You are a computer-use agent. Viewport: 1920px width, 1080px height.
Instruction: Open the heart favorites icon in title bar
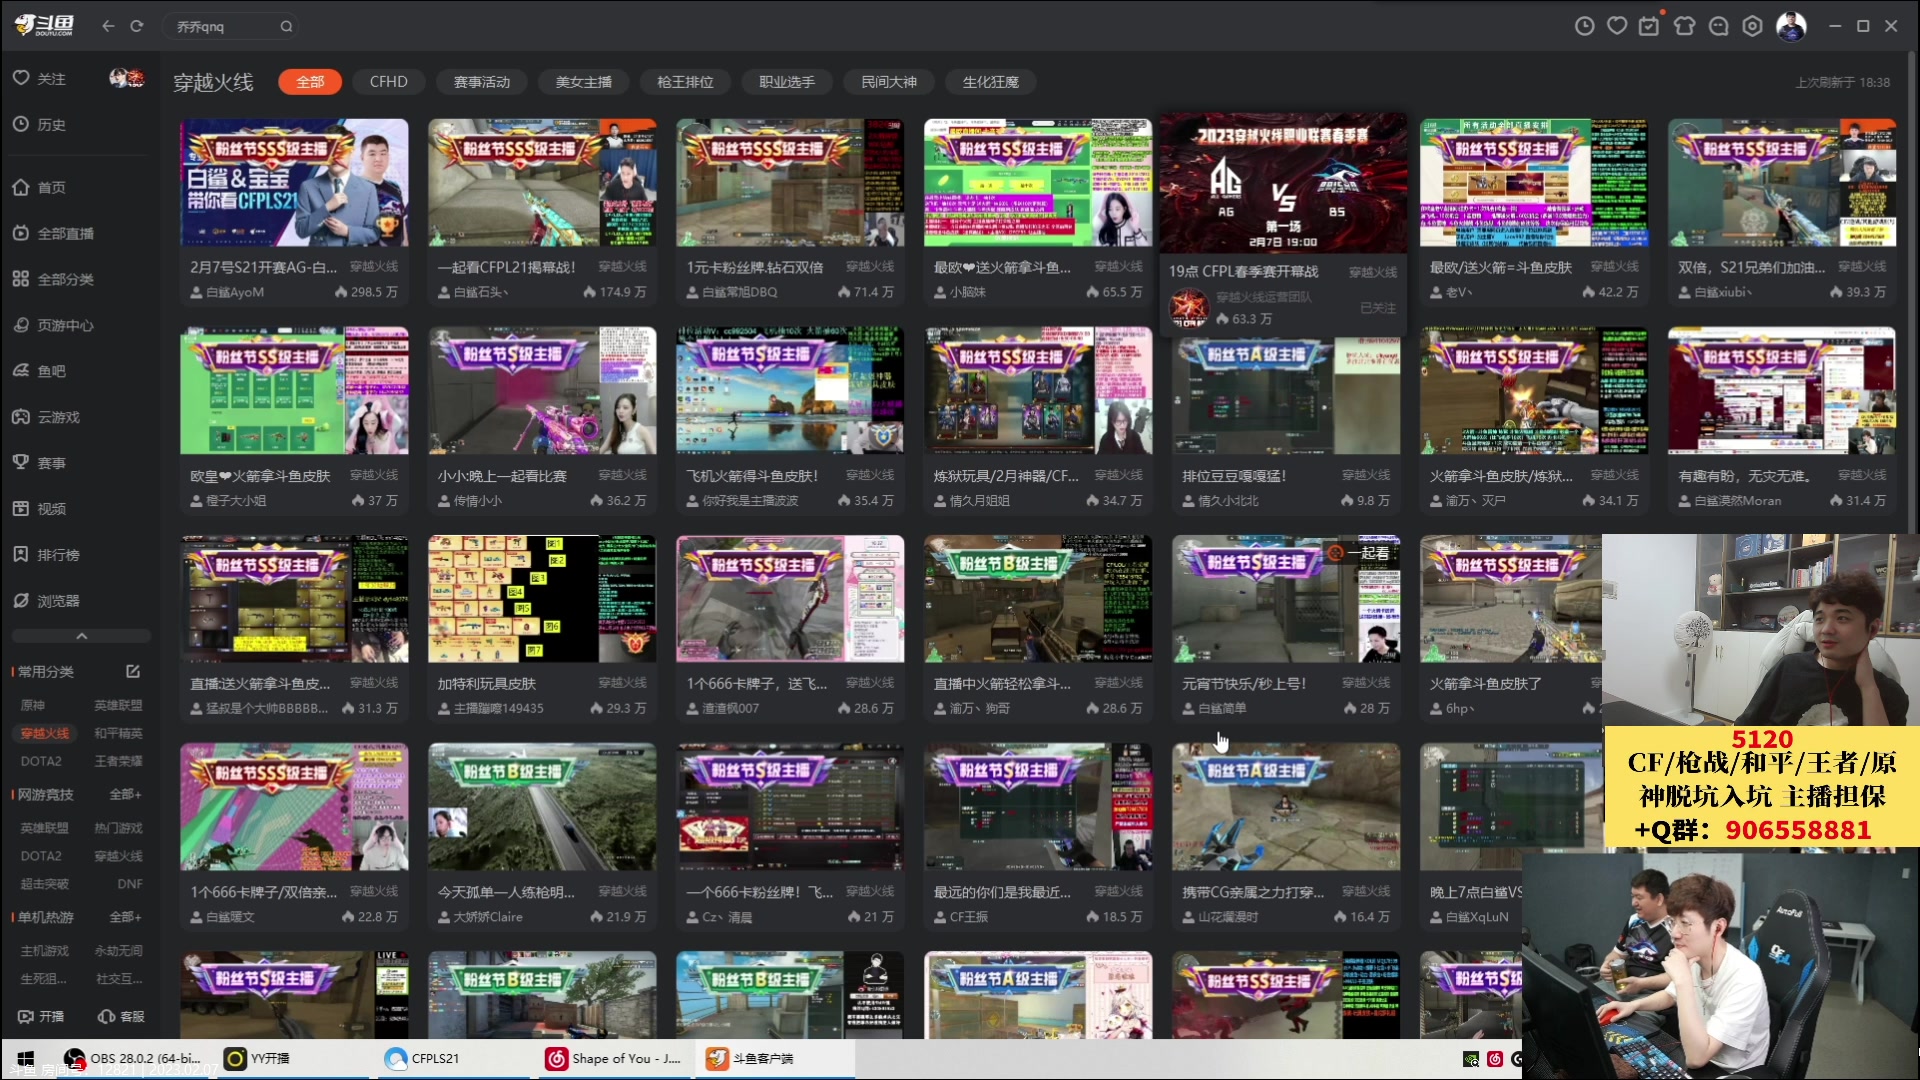tap(1617, 26)
